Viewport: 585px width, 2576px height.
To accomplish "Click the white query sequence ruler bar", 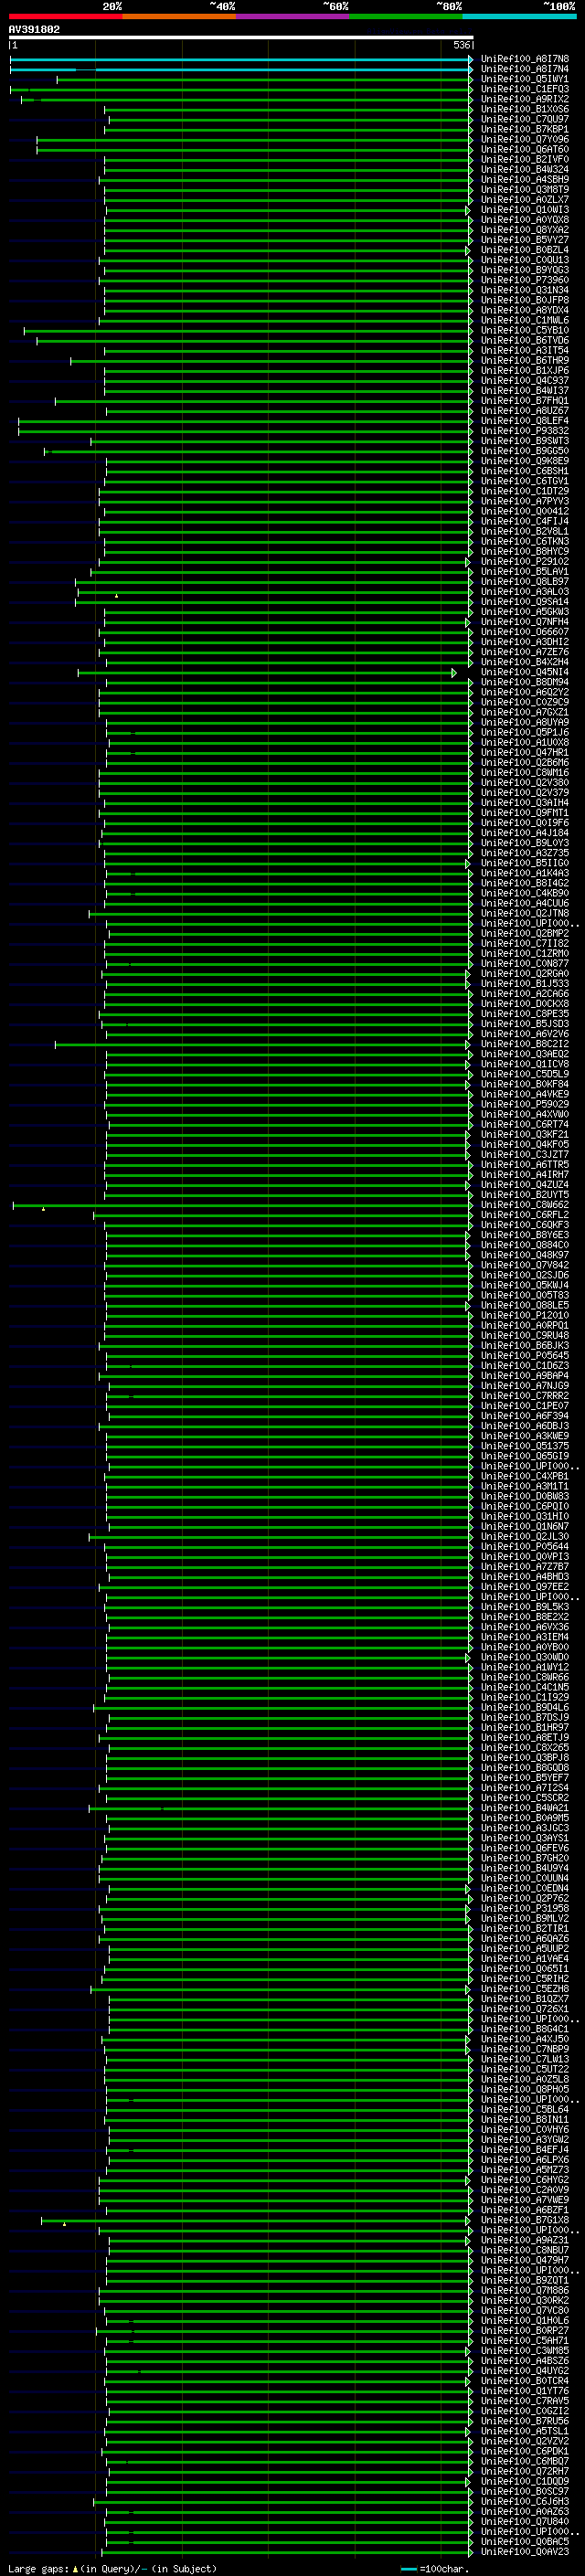I will click(x=241, y=37).
